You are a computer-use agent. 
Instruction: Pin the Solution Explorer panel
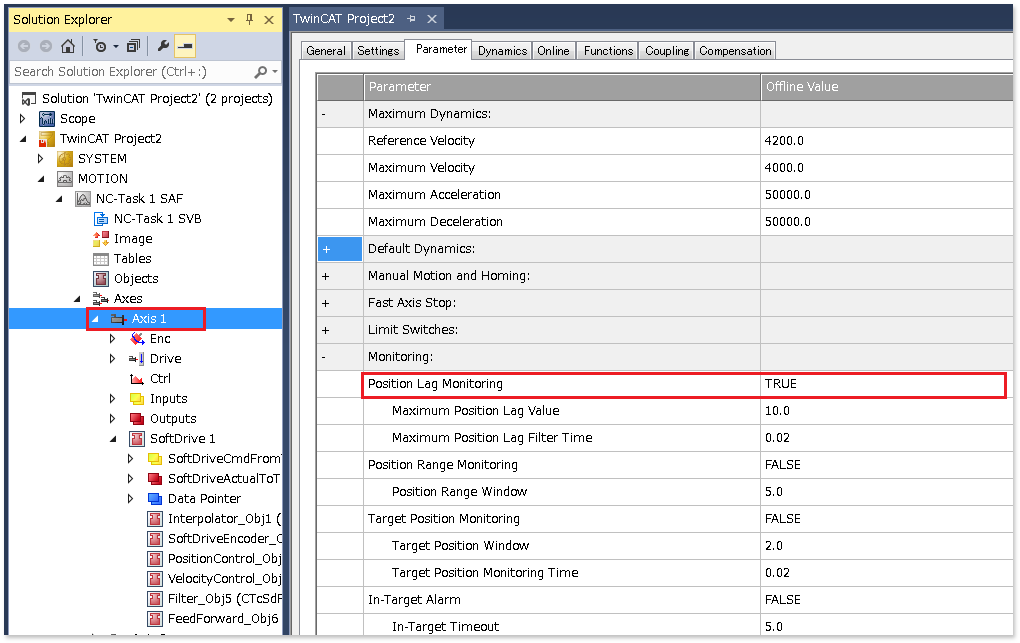coord(249,20)
